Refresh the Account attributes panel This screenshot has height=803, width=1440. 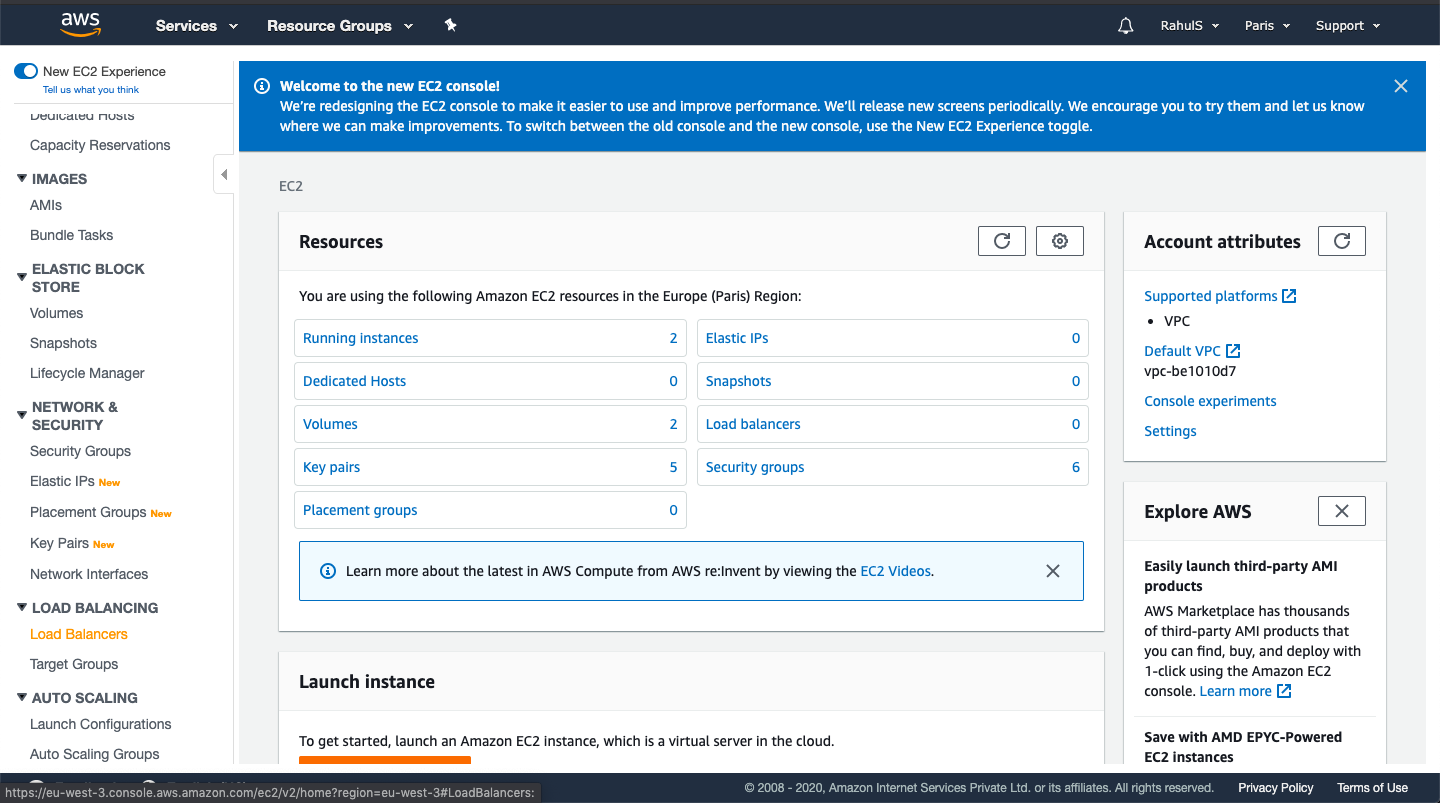1341,240
